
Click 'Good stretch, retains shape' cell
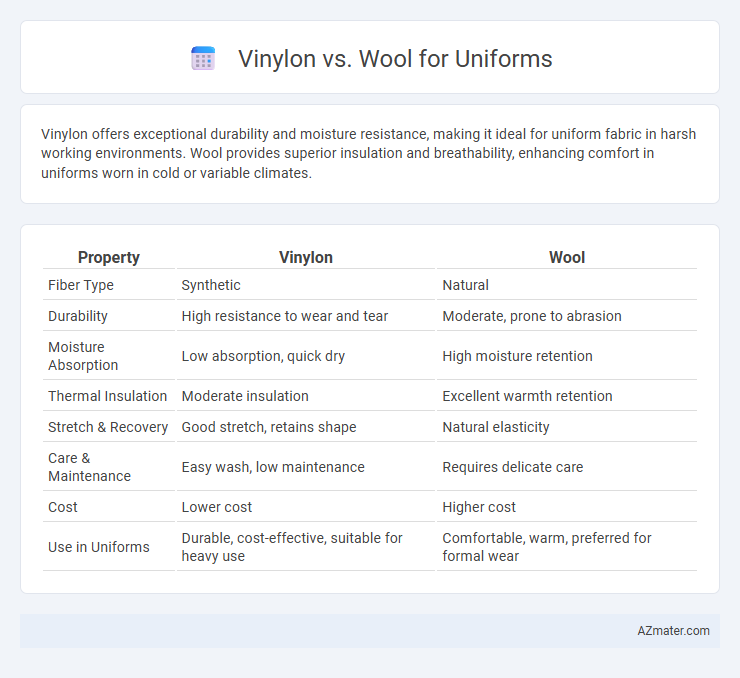(269, 427)
